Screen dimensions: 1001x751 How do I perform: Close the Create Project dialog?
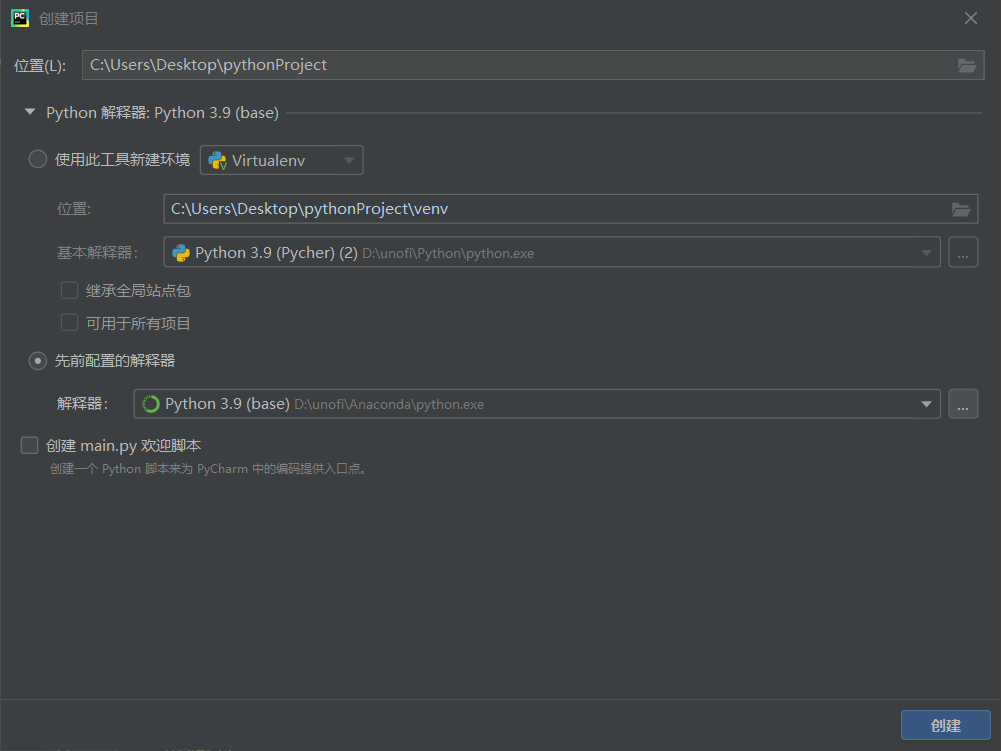[x=970, y=18]
